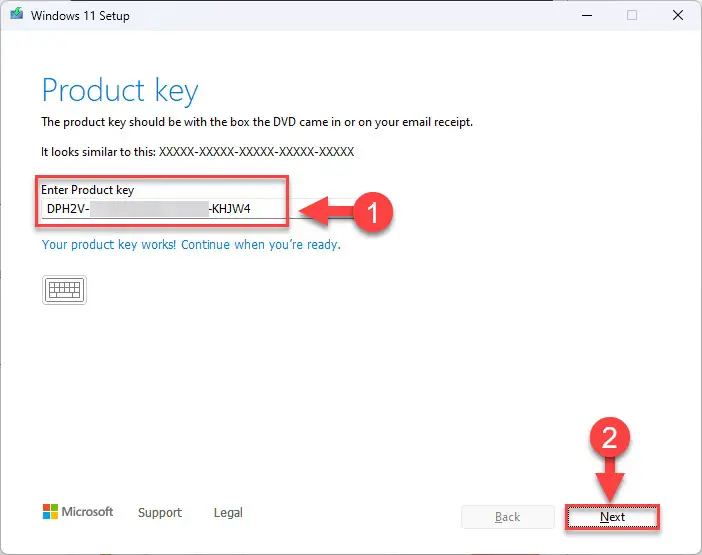Minimize the Windows 11 Setup window
Viewport: 702px width, 555px height.
pyautogui.click(x=587, y=15)
